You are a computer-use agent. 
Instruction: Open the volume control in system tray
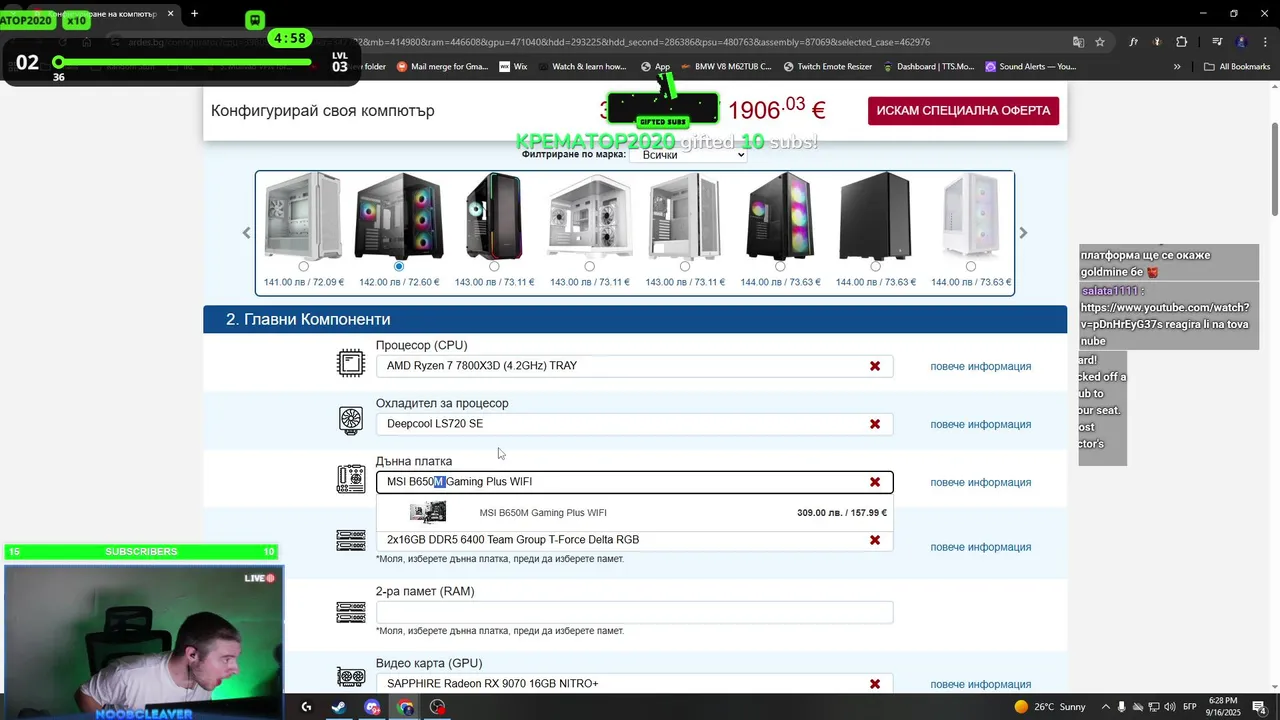(1171, 707)
